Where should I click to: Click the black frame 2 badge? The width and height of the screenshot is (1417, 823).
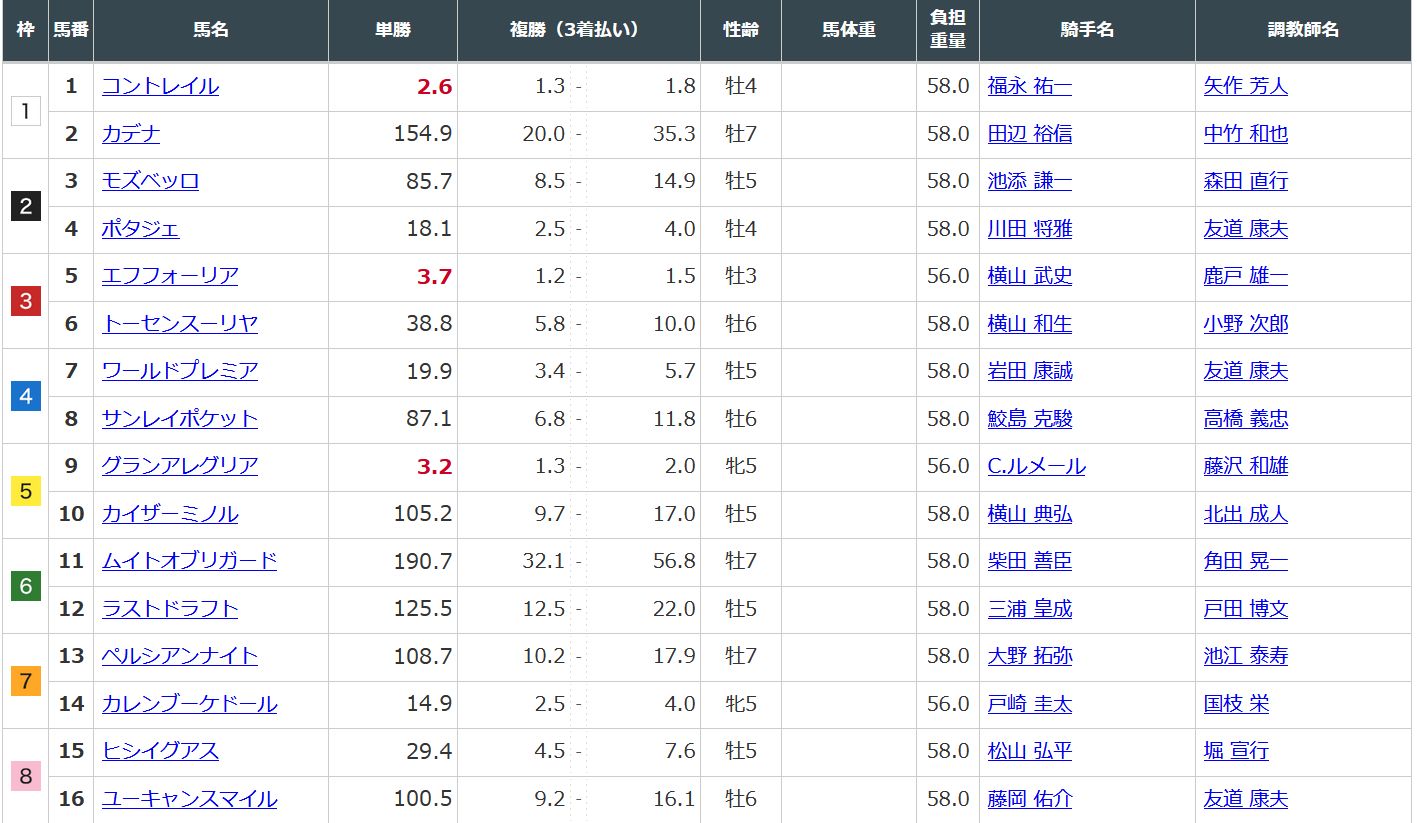[26, 206]
